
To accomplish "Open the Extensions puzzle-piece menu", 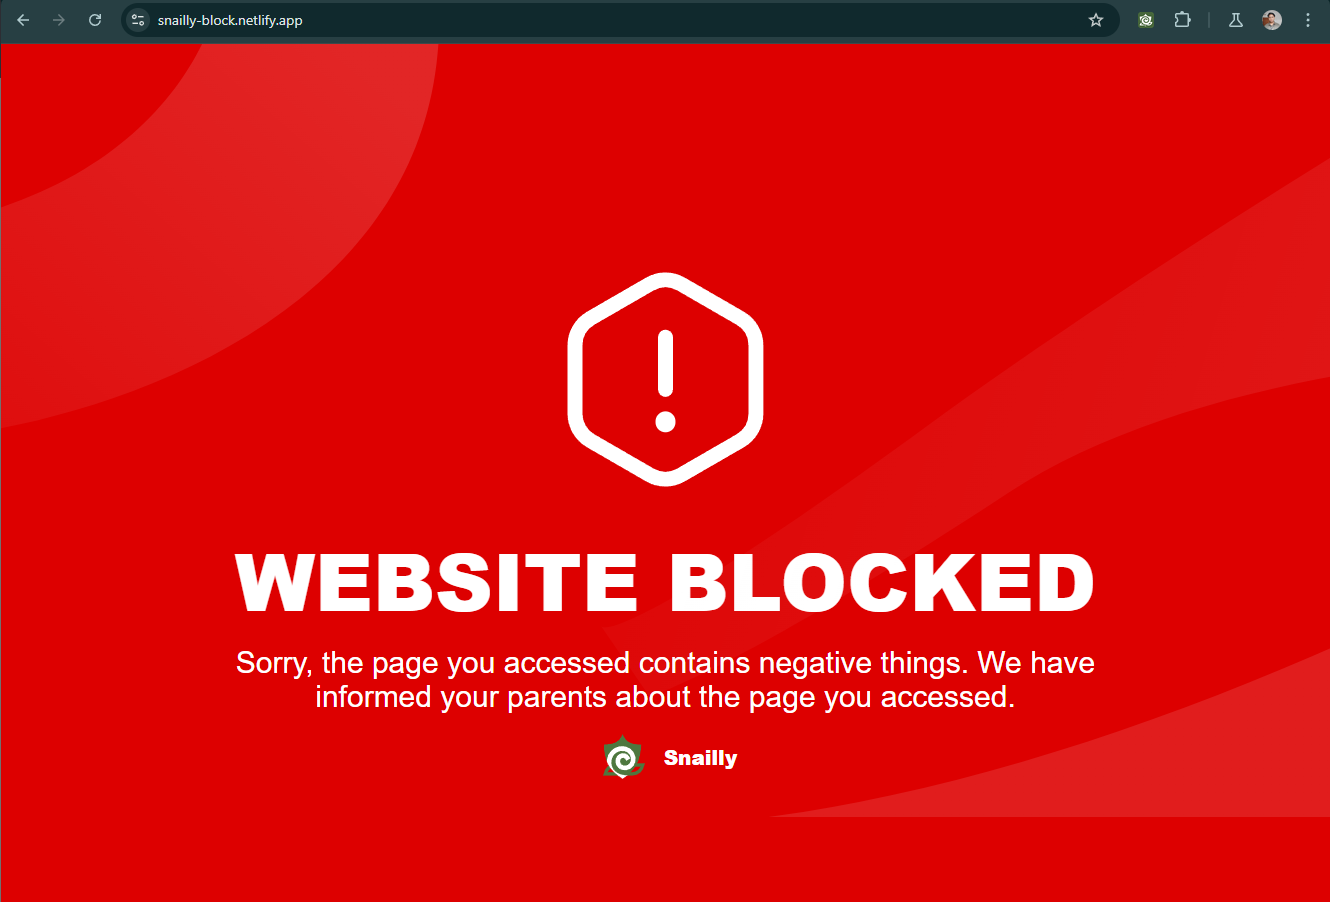I will point(1182,20).
